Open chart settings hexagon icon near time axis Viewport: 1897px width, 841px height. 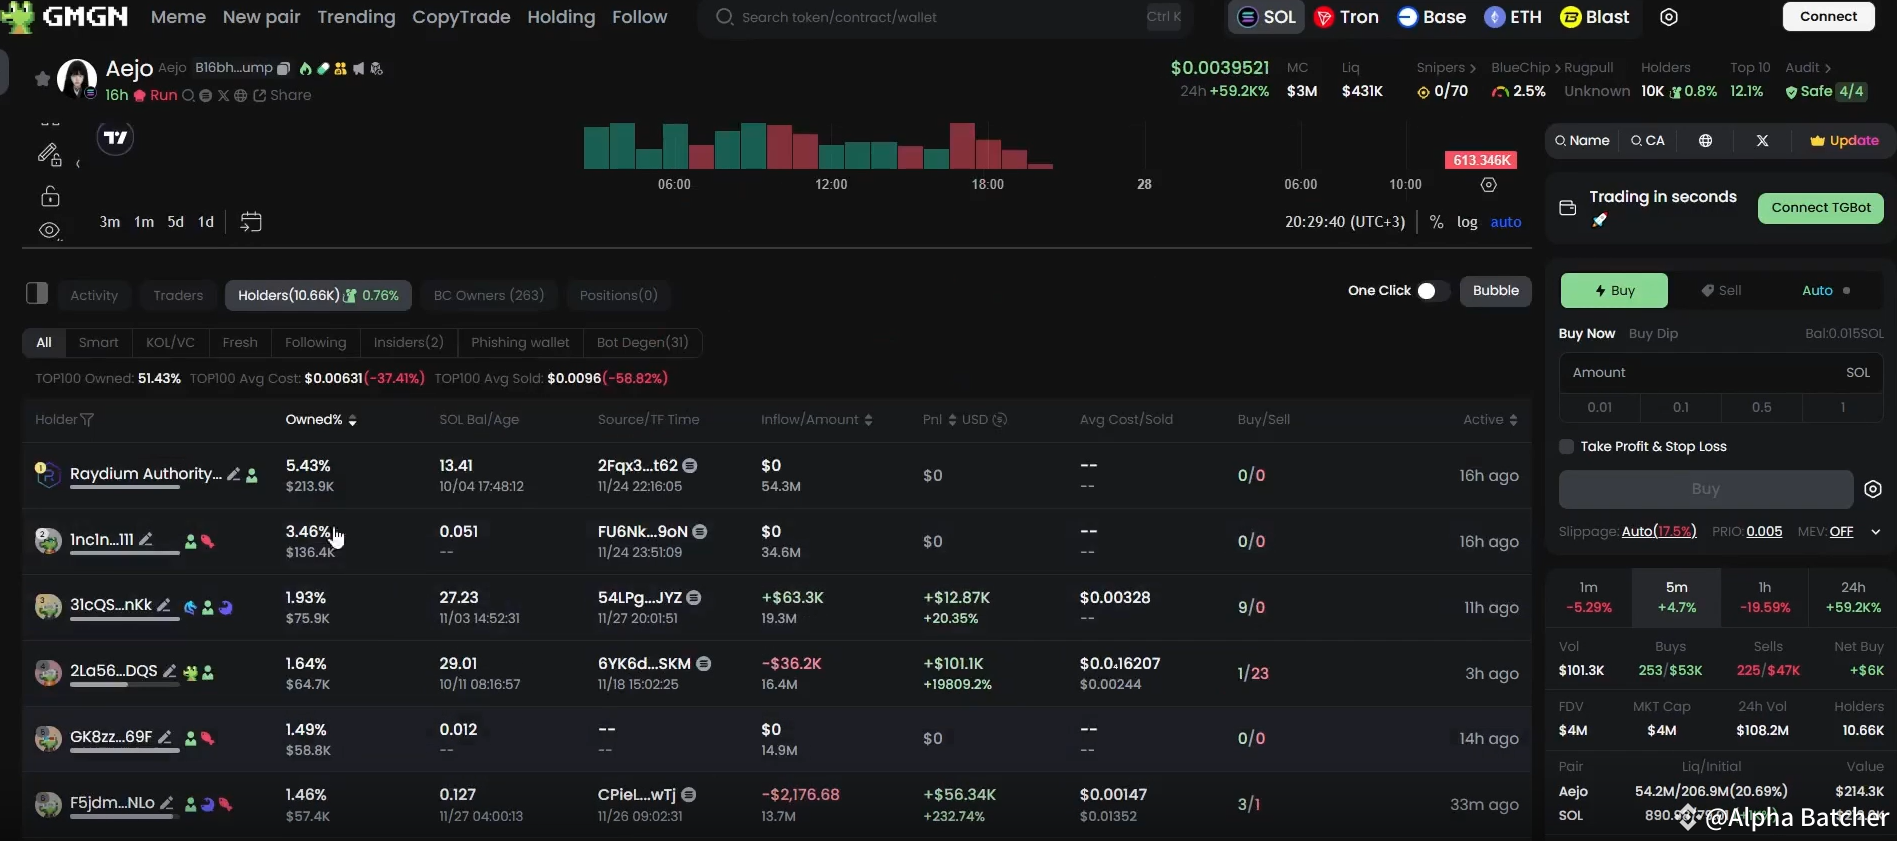(x=1488, y=185)
